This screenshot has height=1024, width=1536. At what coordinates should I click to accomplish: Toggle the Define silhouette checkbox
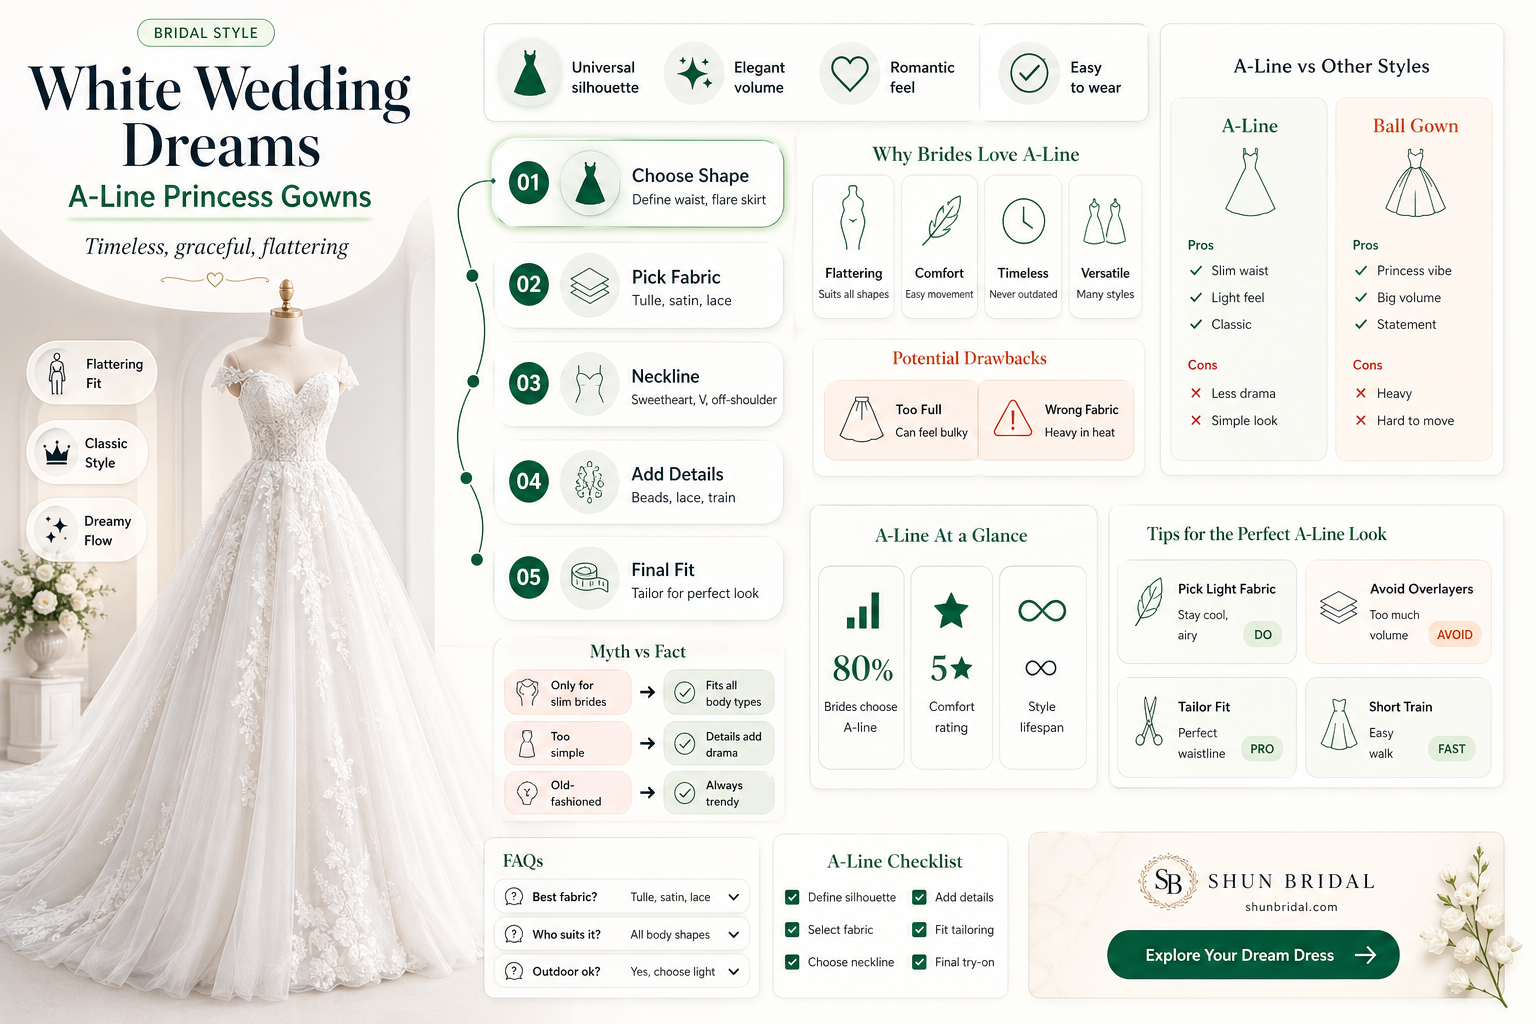792,897
